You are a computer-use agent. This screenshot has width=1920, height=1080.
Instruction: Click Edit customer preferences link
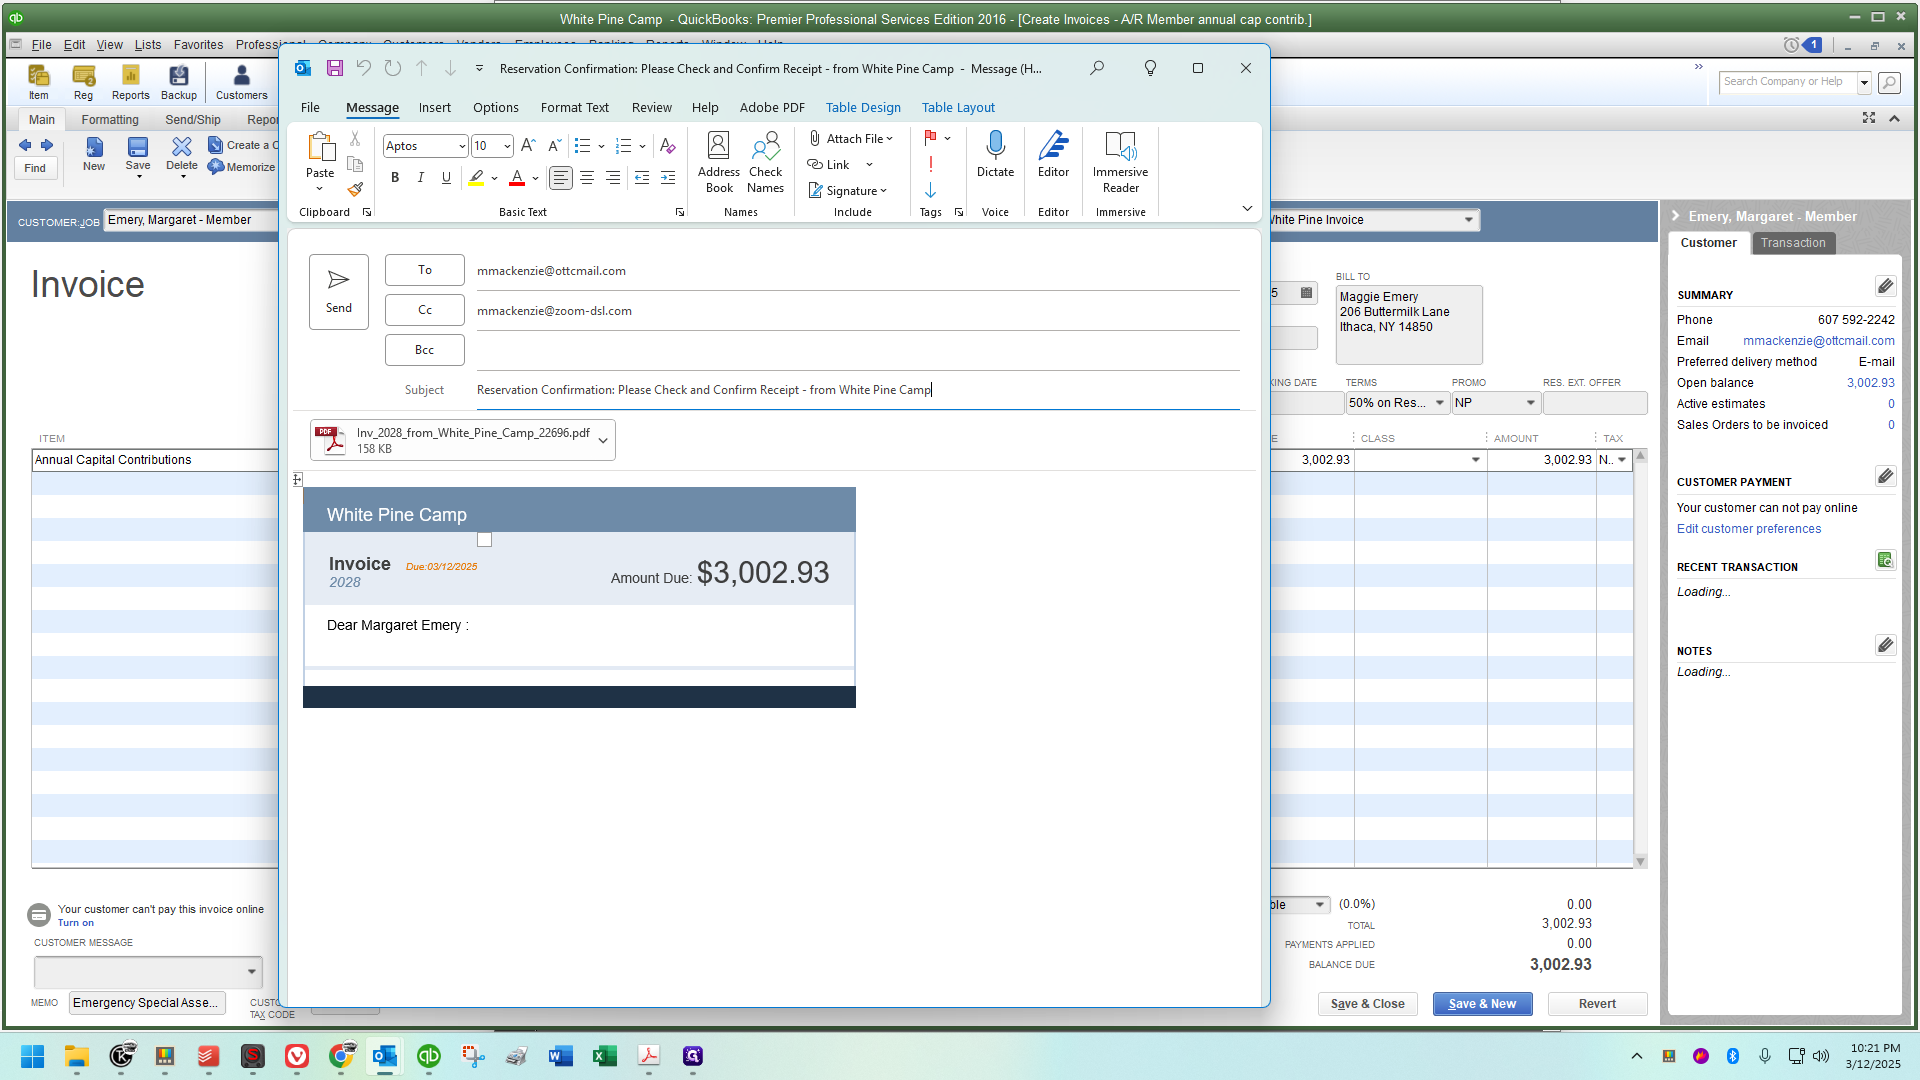coord(1749,529)
